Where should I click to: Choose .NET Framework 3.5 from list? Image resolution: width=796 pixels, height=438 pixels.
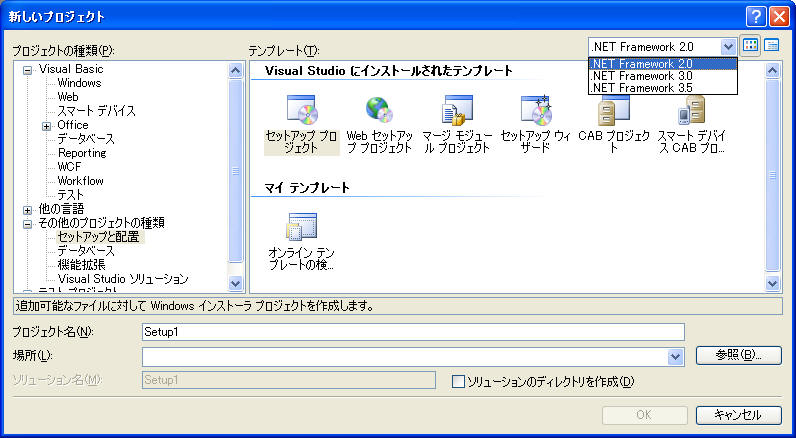pos(662,88)
